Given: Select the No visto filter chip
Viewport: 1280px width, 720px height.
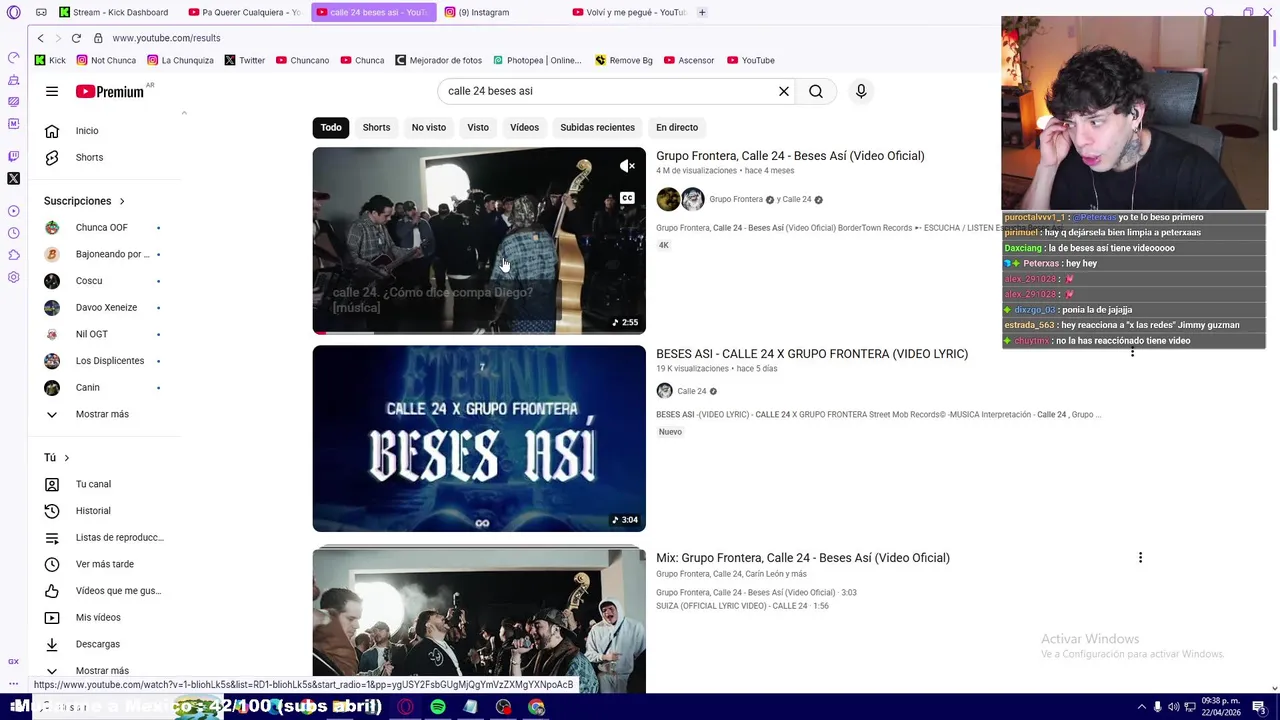Looking at the screenshot, I should click(429, 127).
